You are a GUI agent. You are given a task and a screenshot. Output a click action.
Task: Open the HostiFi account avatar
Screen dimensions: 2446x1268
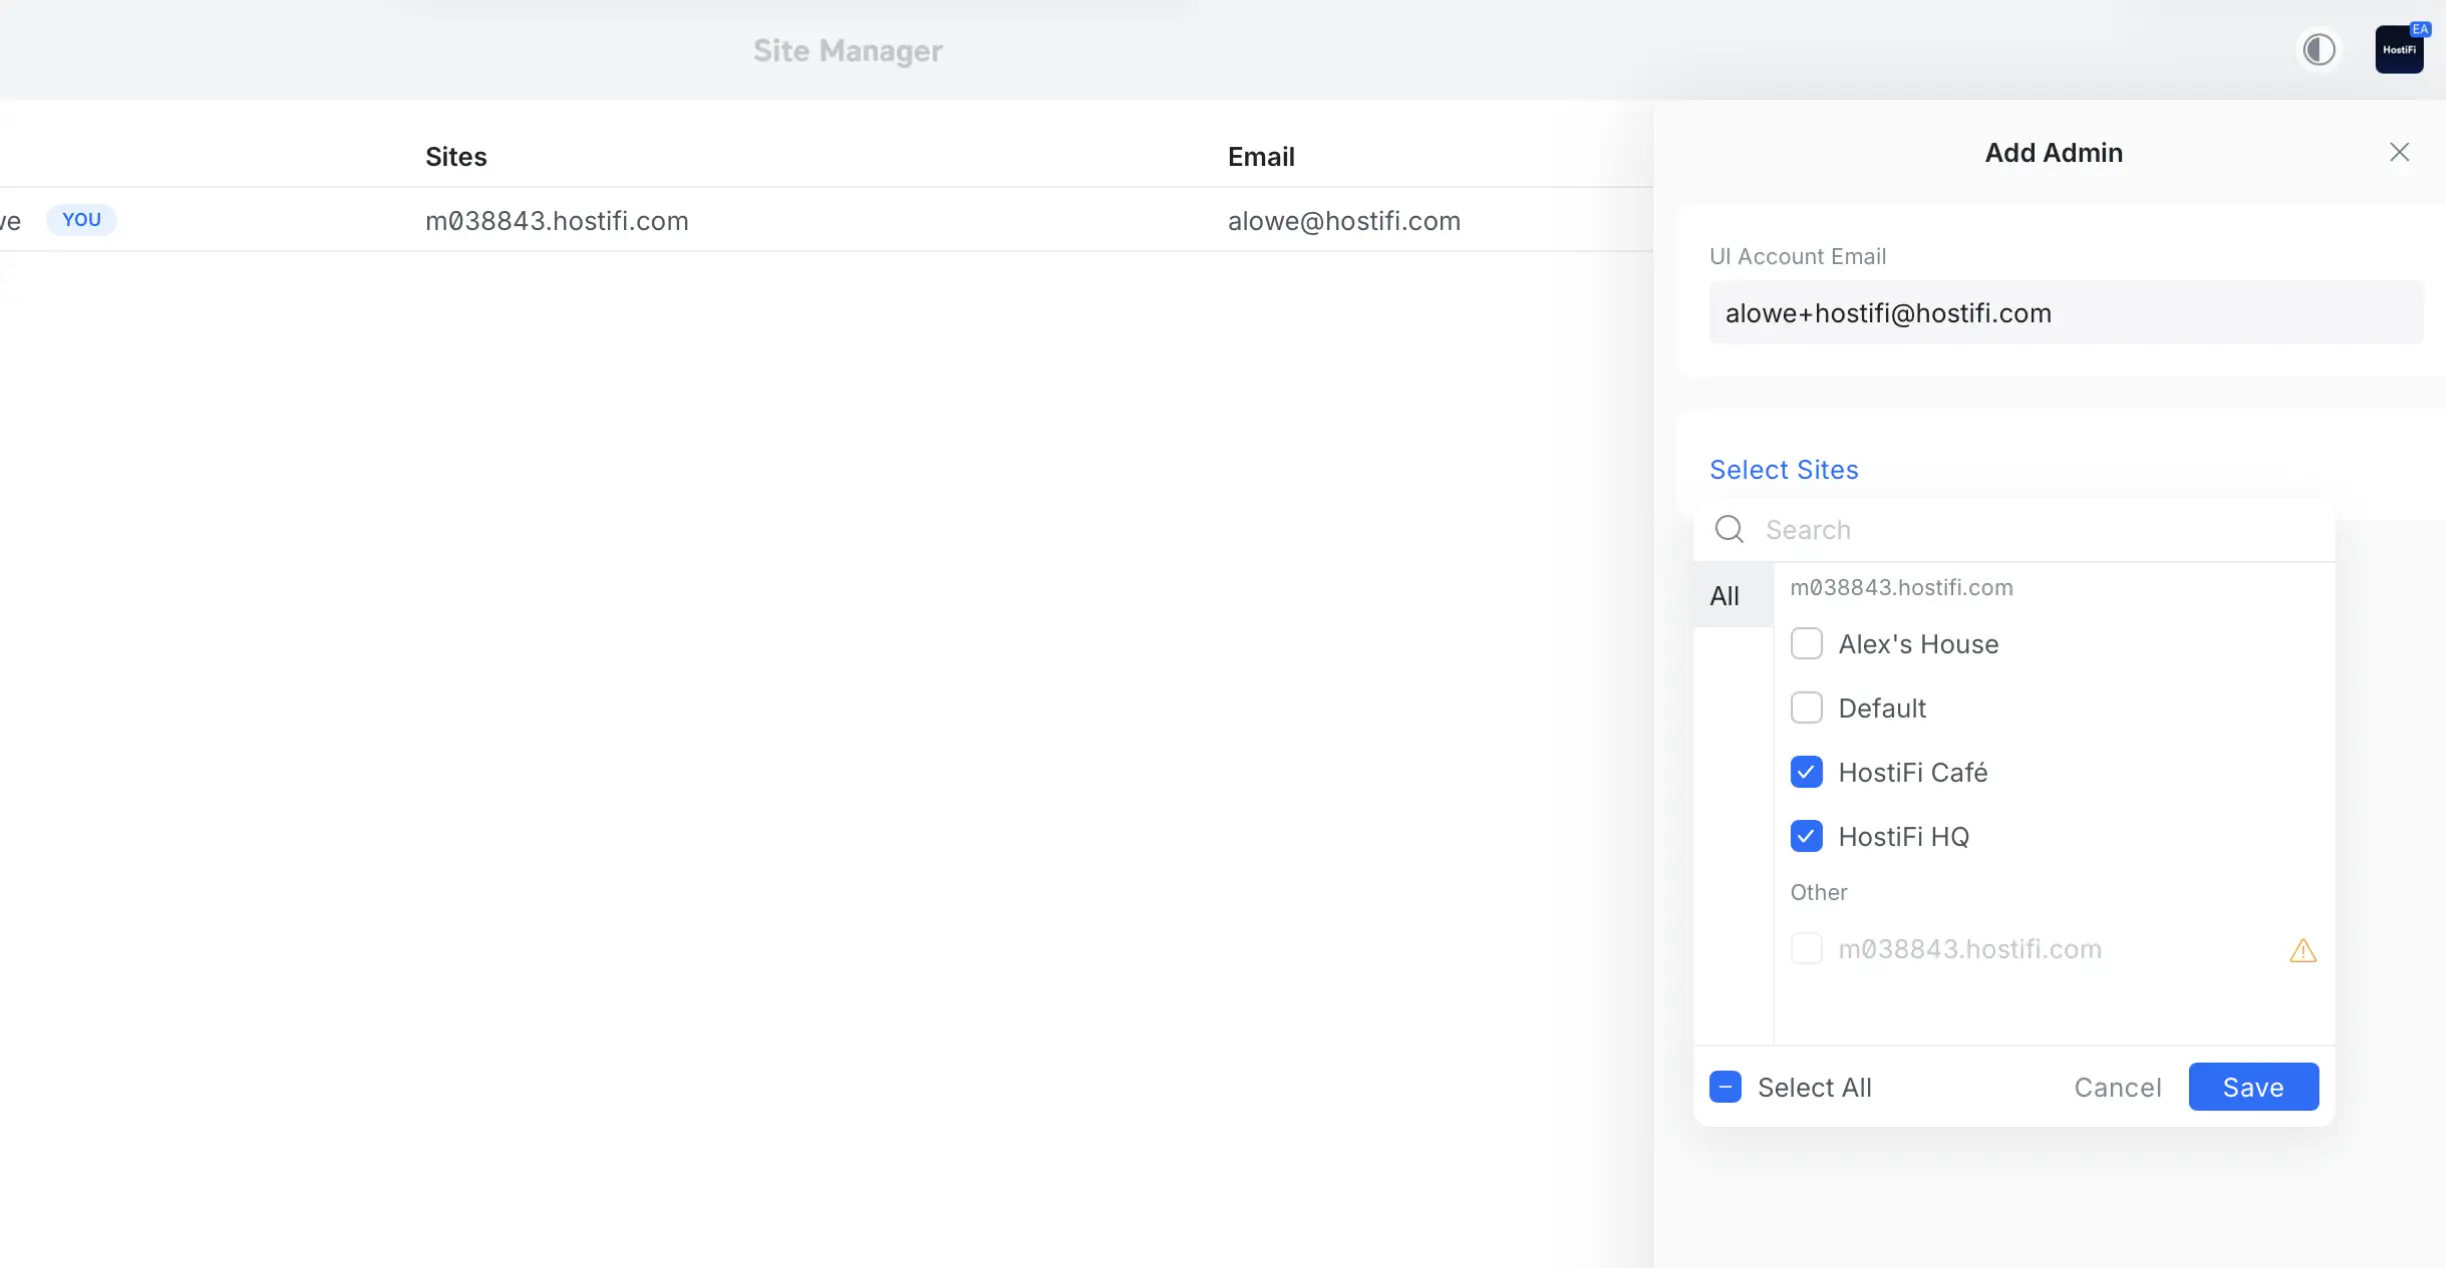2399,50
